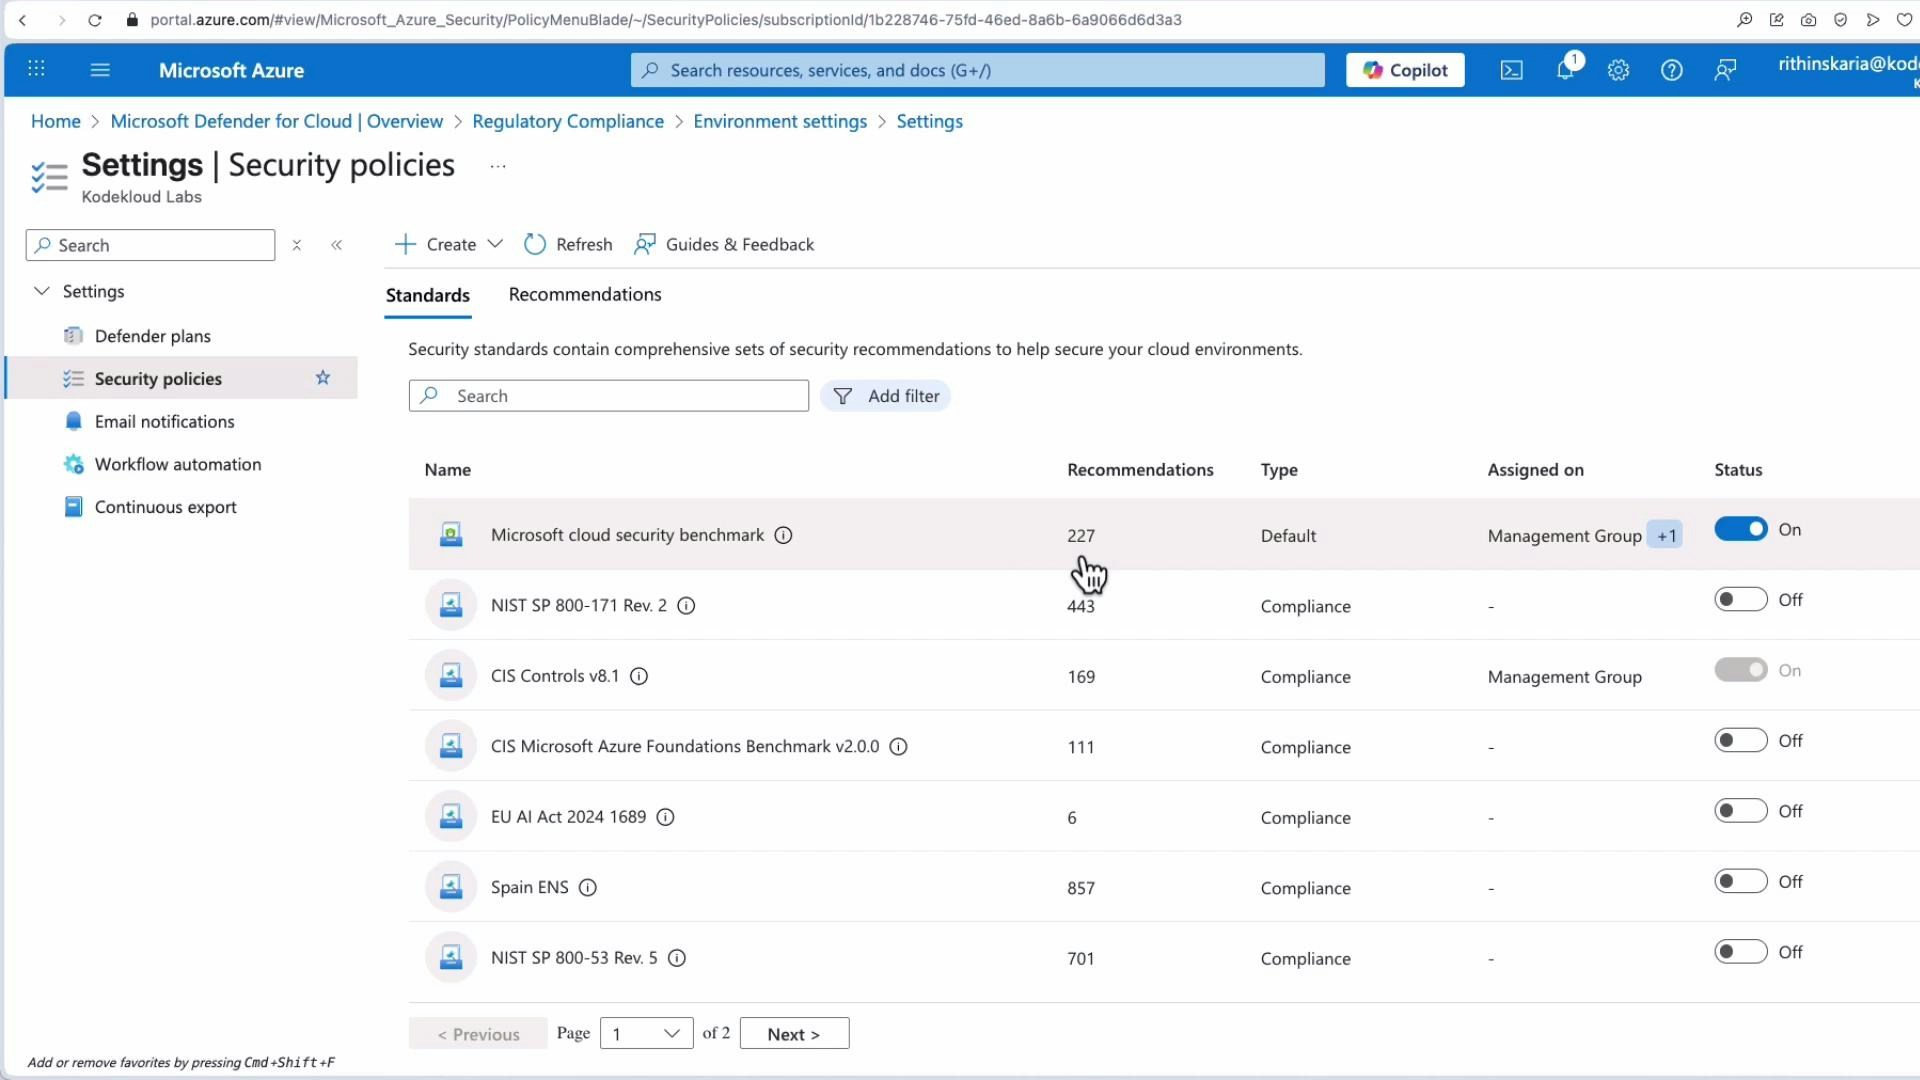Enable the Spain ENS standard
This screenshot has height=1080, width=1920.
1741,881
